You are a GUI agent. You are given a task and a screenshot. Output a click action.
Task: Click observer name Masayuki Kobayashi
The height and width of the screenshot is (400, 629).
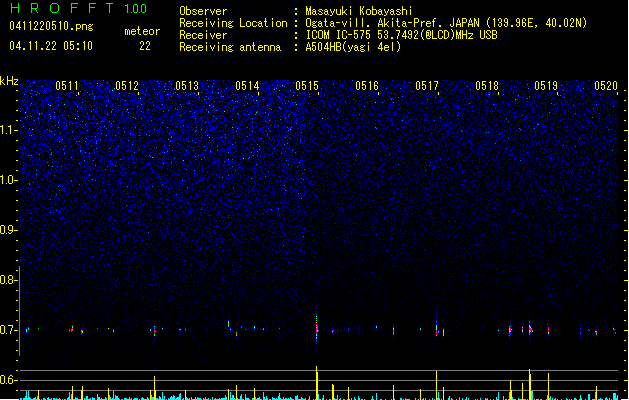pos(359,11)
